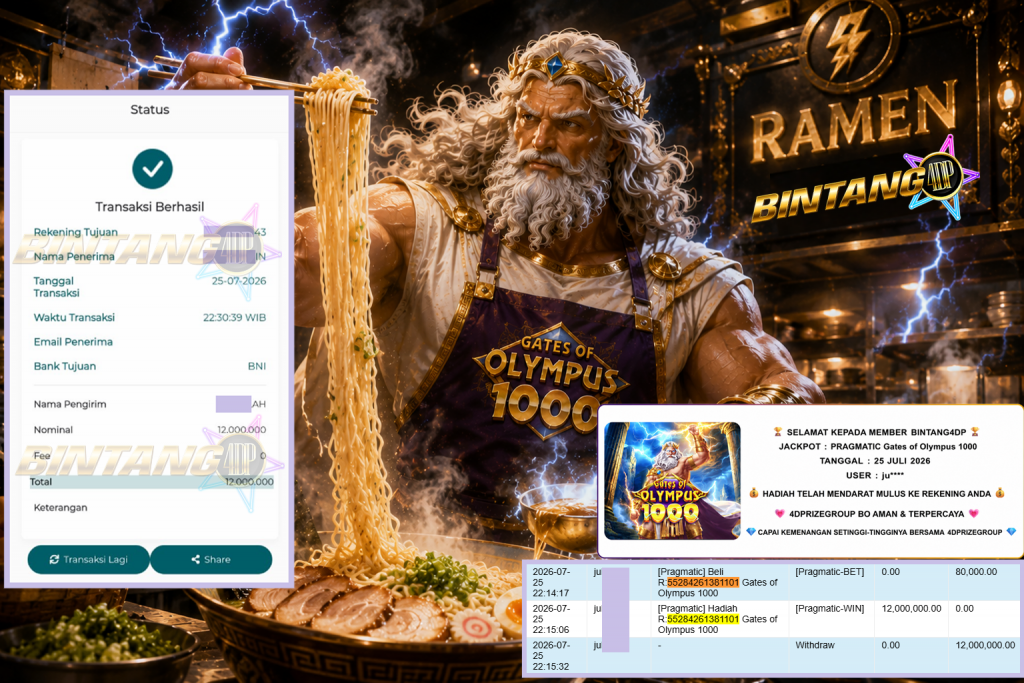Click the Withdraw cell
The width and height of the screenshot is (1024, 683).
pos(814,644)
